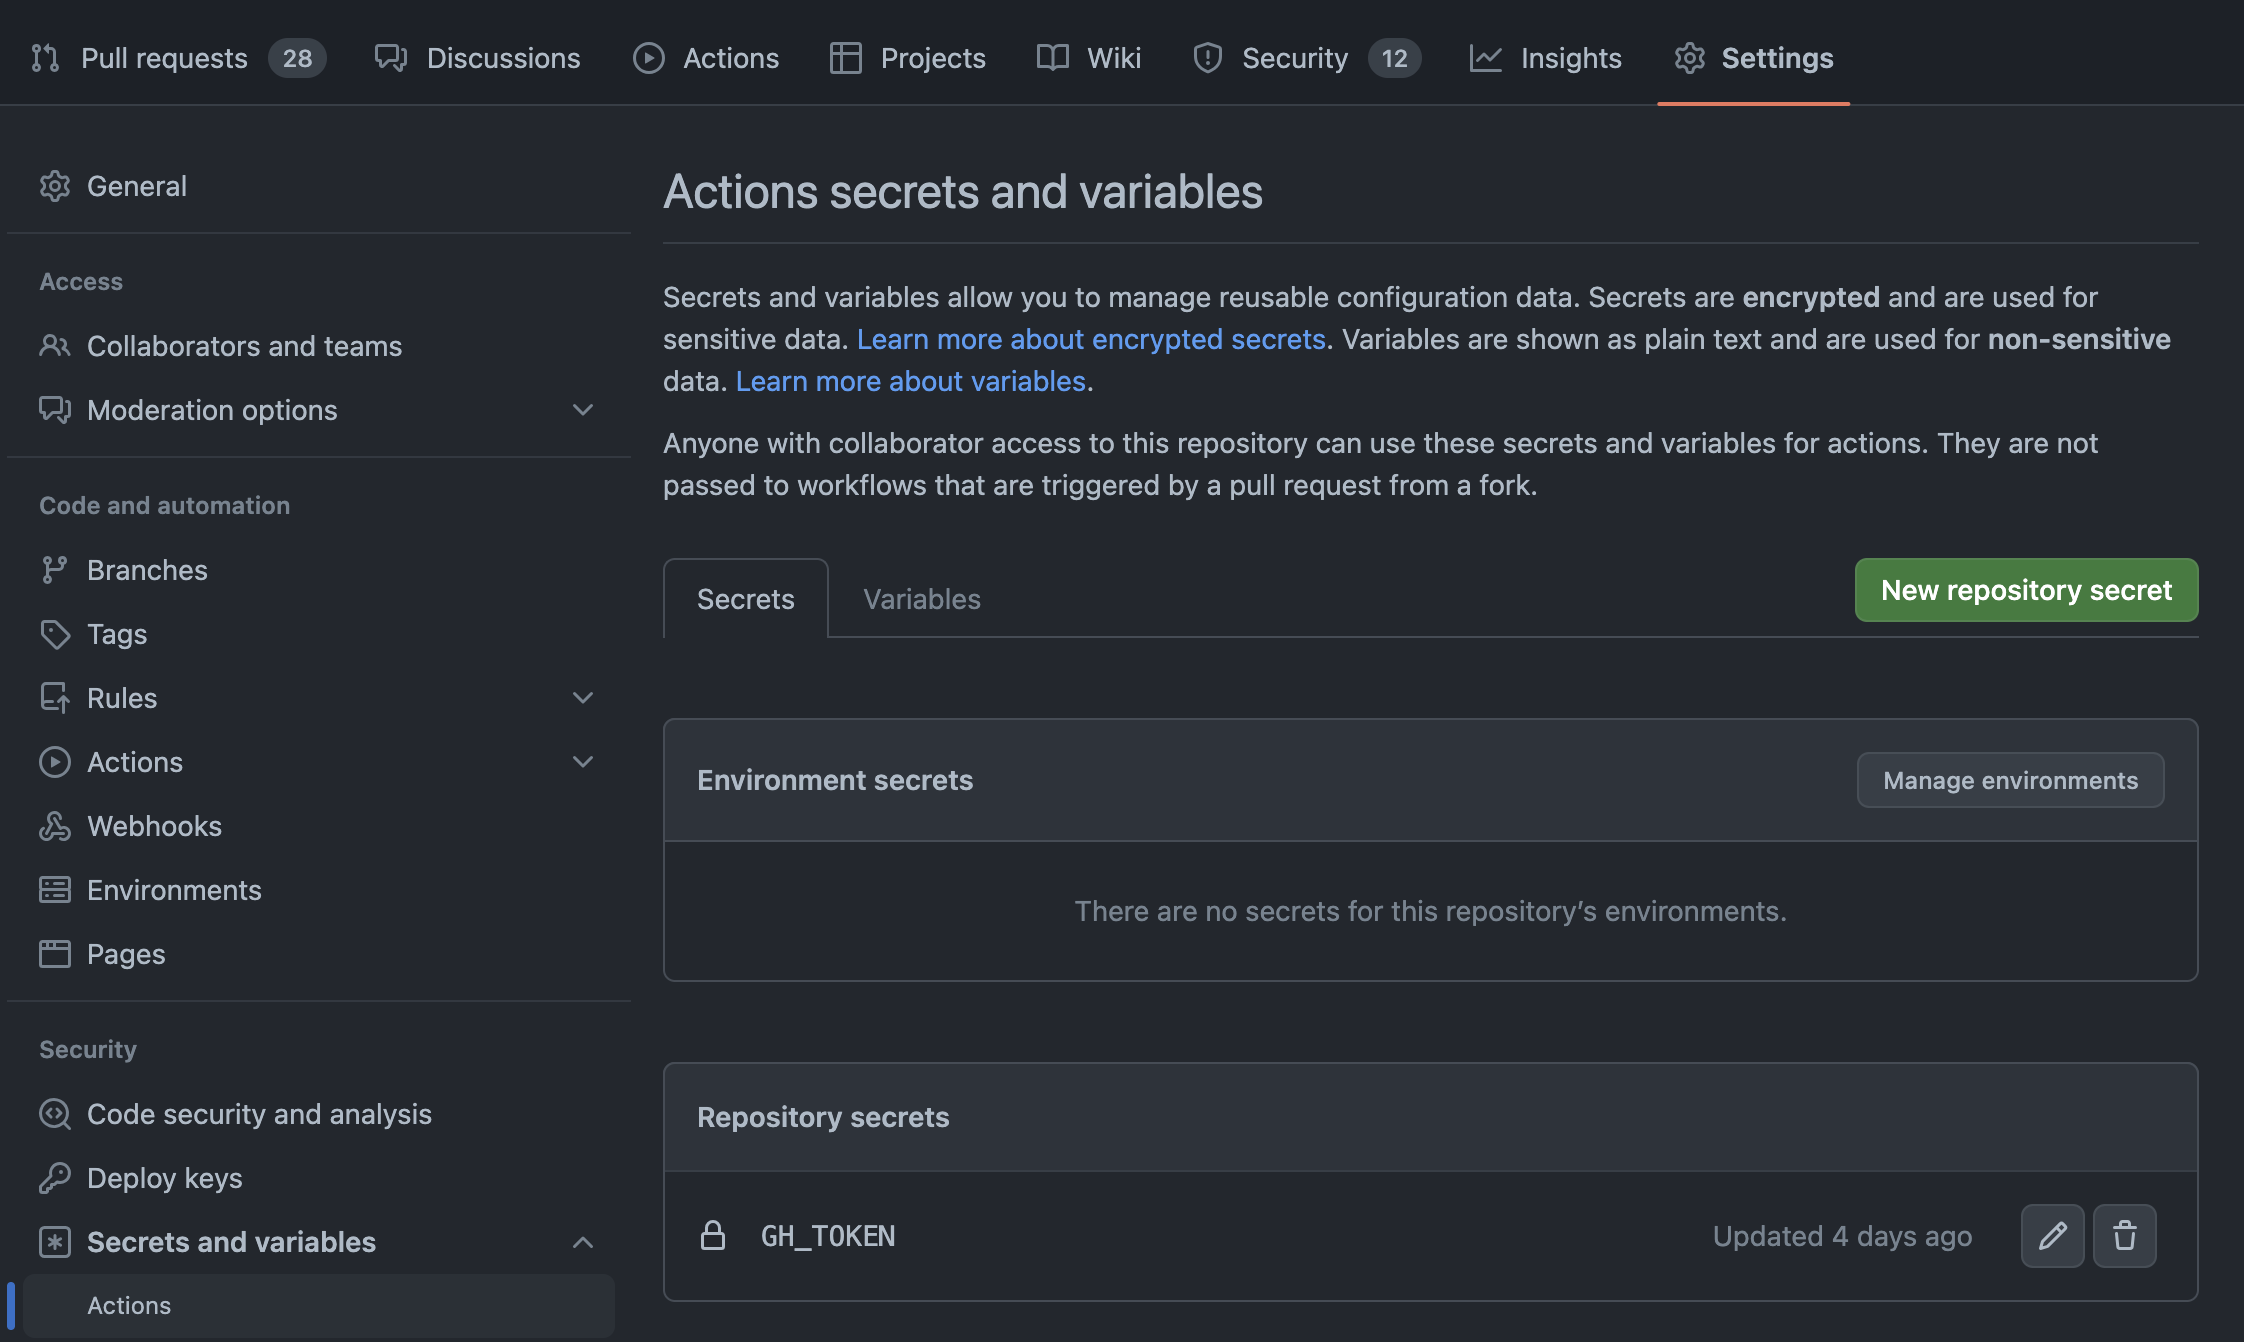Expand the Moderation options chevron

[x=583, y=410]
